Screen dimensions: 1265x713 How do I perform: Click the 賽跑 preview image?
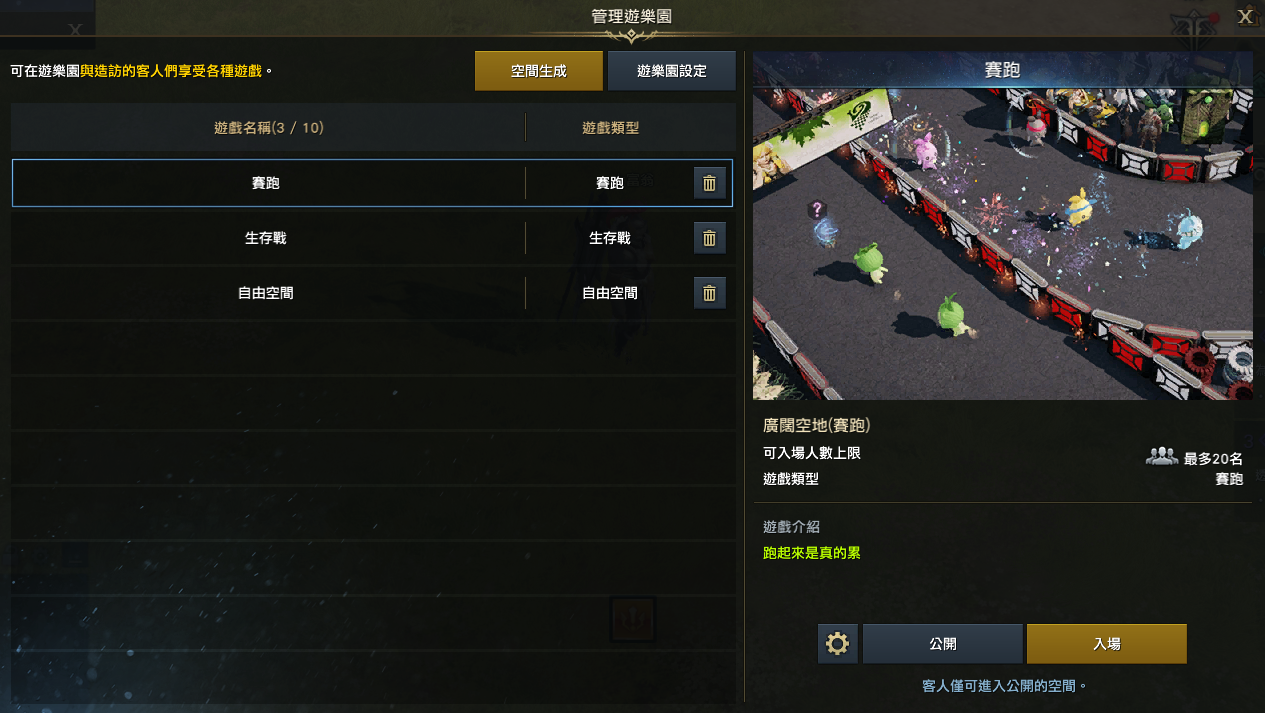coord(1002,244)
